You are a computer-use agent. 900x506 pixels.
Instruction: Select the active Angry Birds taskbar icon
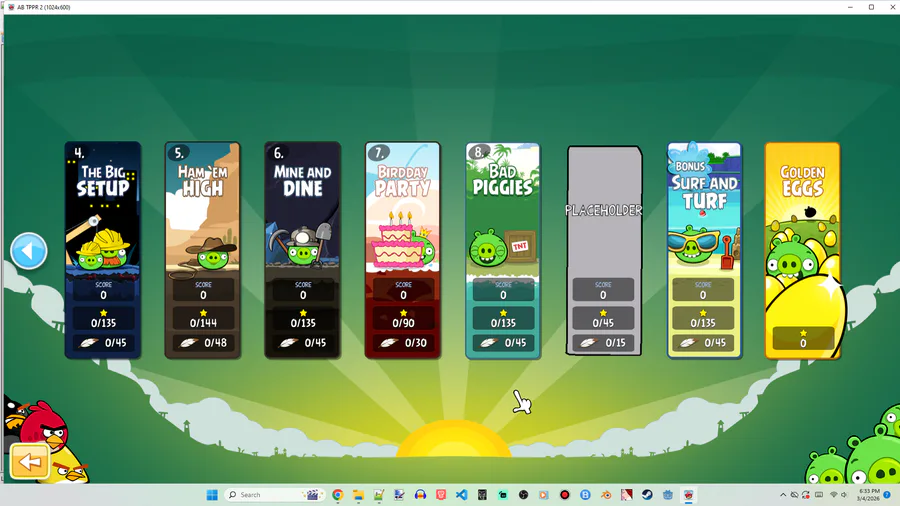688,495
